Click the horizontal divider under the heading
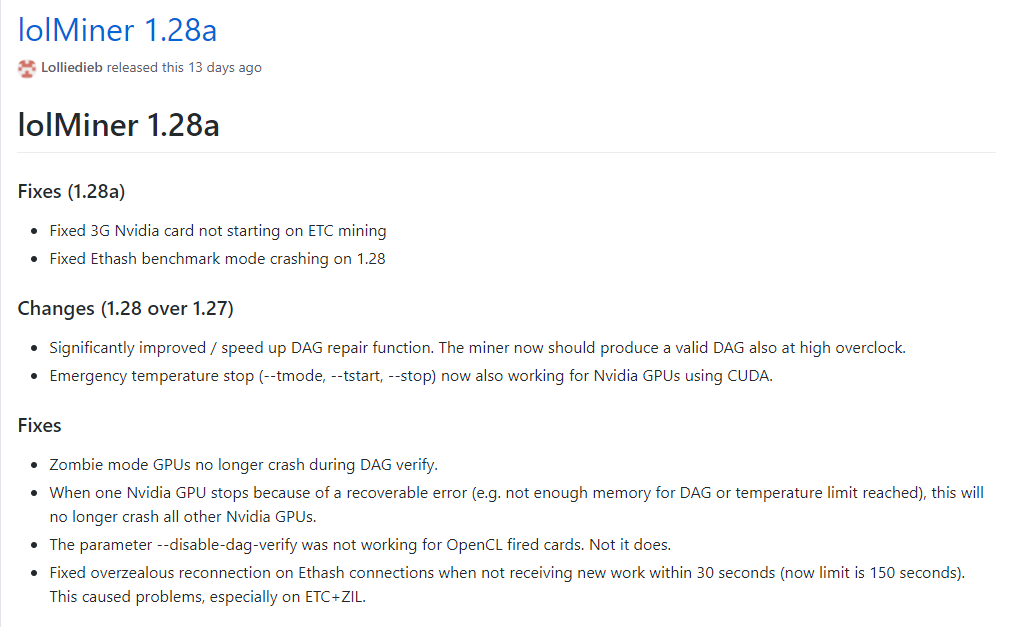Screen dimensions: 1009x627 click(x=506, y=153)
